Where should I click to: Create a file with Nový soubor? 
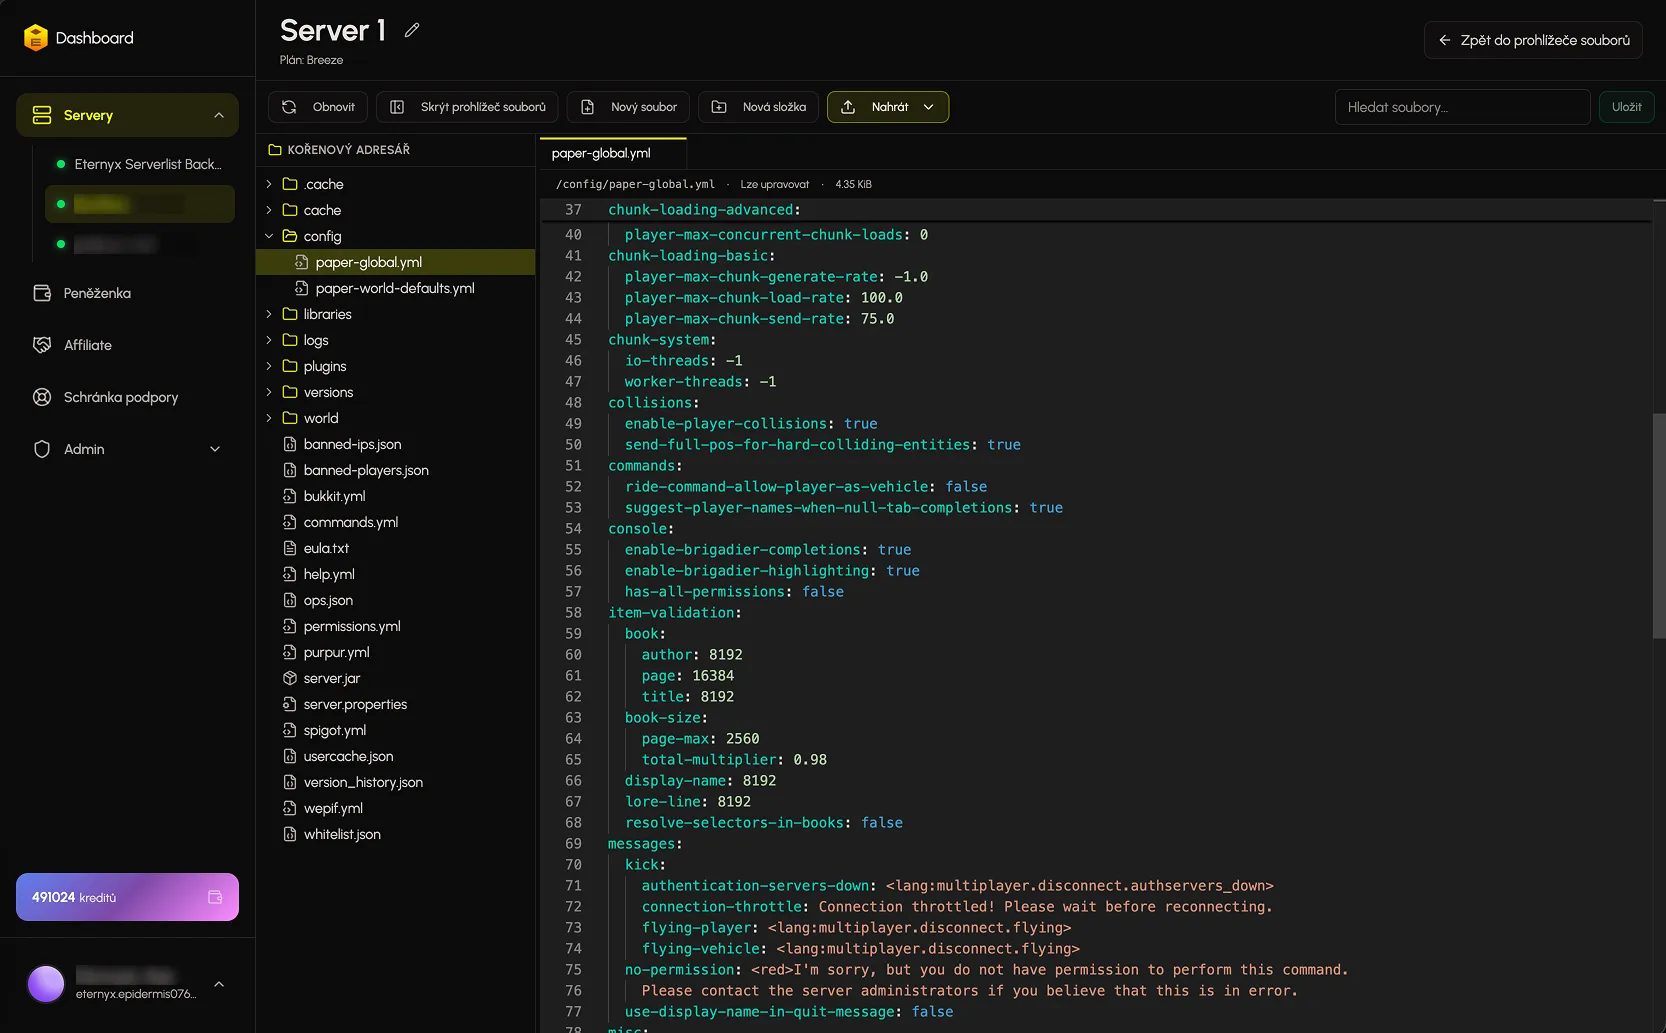(x=628, y=107)
